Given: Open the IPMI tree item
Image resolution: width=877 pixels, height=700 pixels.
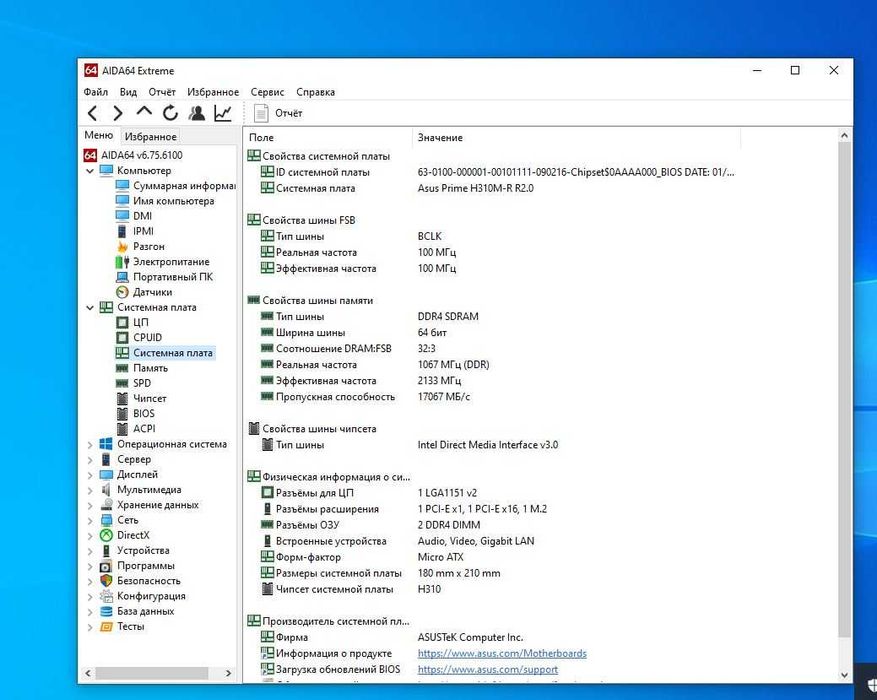Looking at the screenshot, I should point(135,231).
